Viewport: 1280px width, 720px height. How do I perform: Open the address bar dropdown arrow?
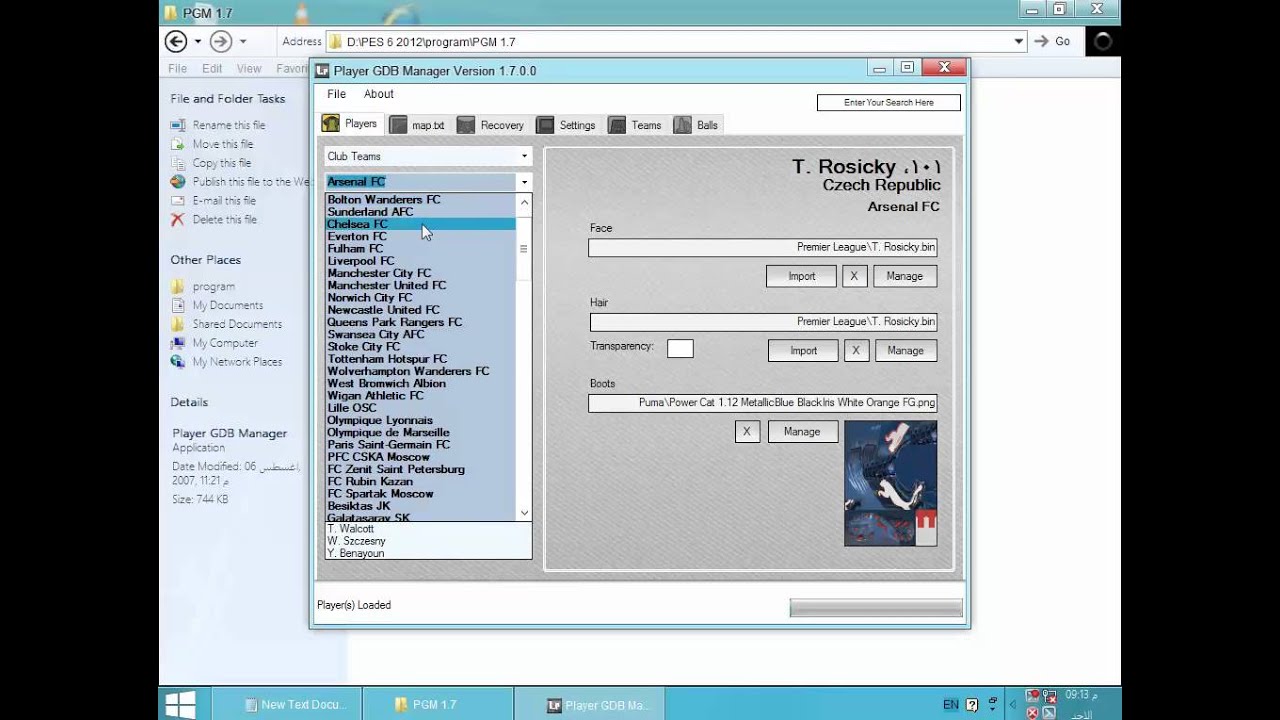pyautogui.click(x=1019, y=41)
